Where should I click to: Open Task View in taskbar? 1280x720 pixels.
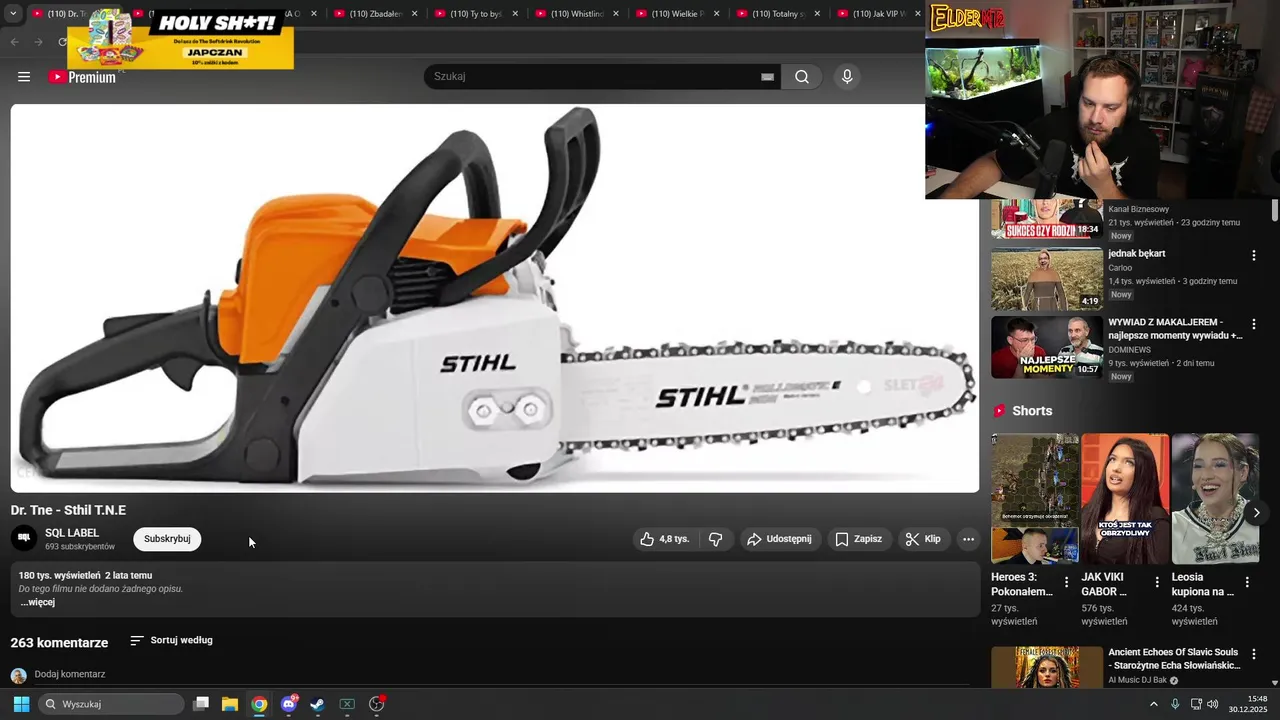click(201, 704)
